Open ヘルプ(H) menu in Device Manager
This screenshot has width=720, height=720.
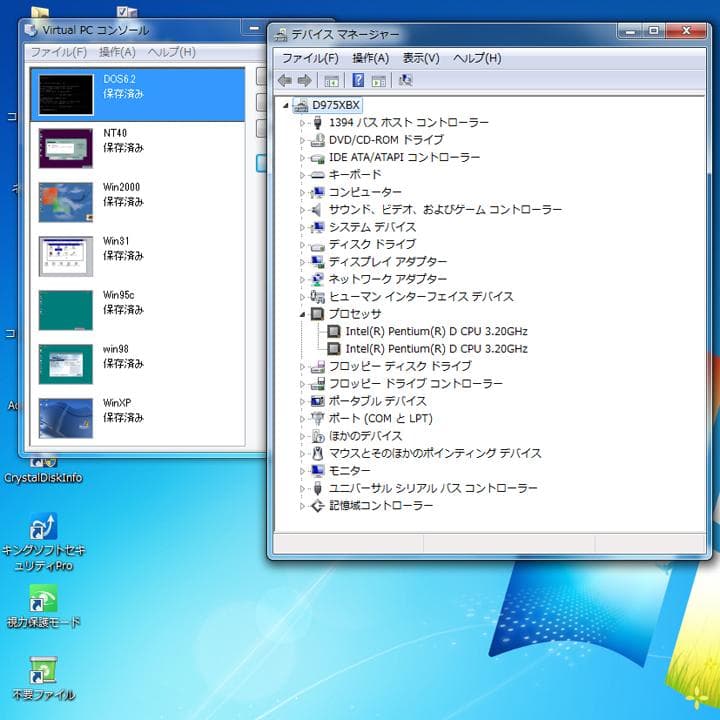click(477, 58)
